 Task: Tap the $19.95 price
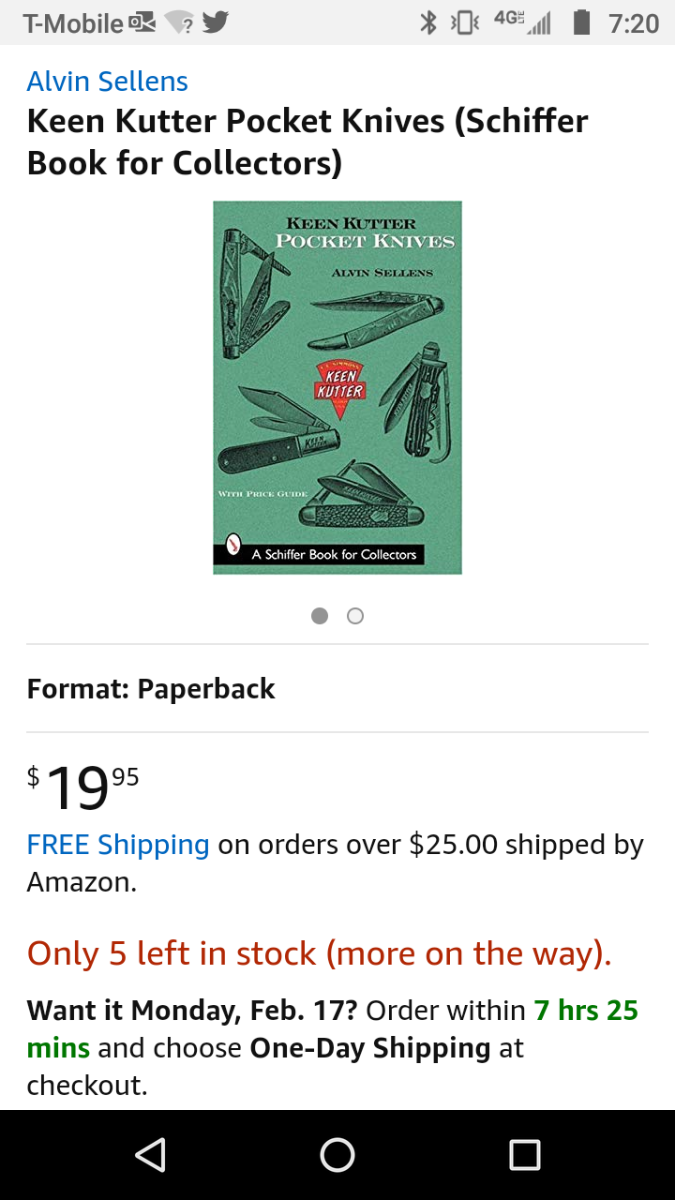pos(83,787)
